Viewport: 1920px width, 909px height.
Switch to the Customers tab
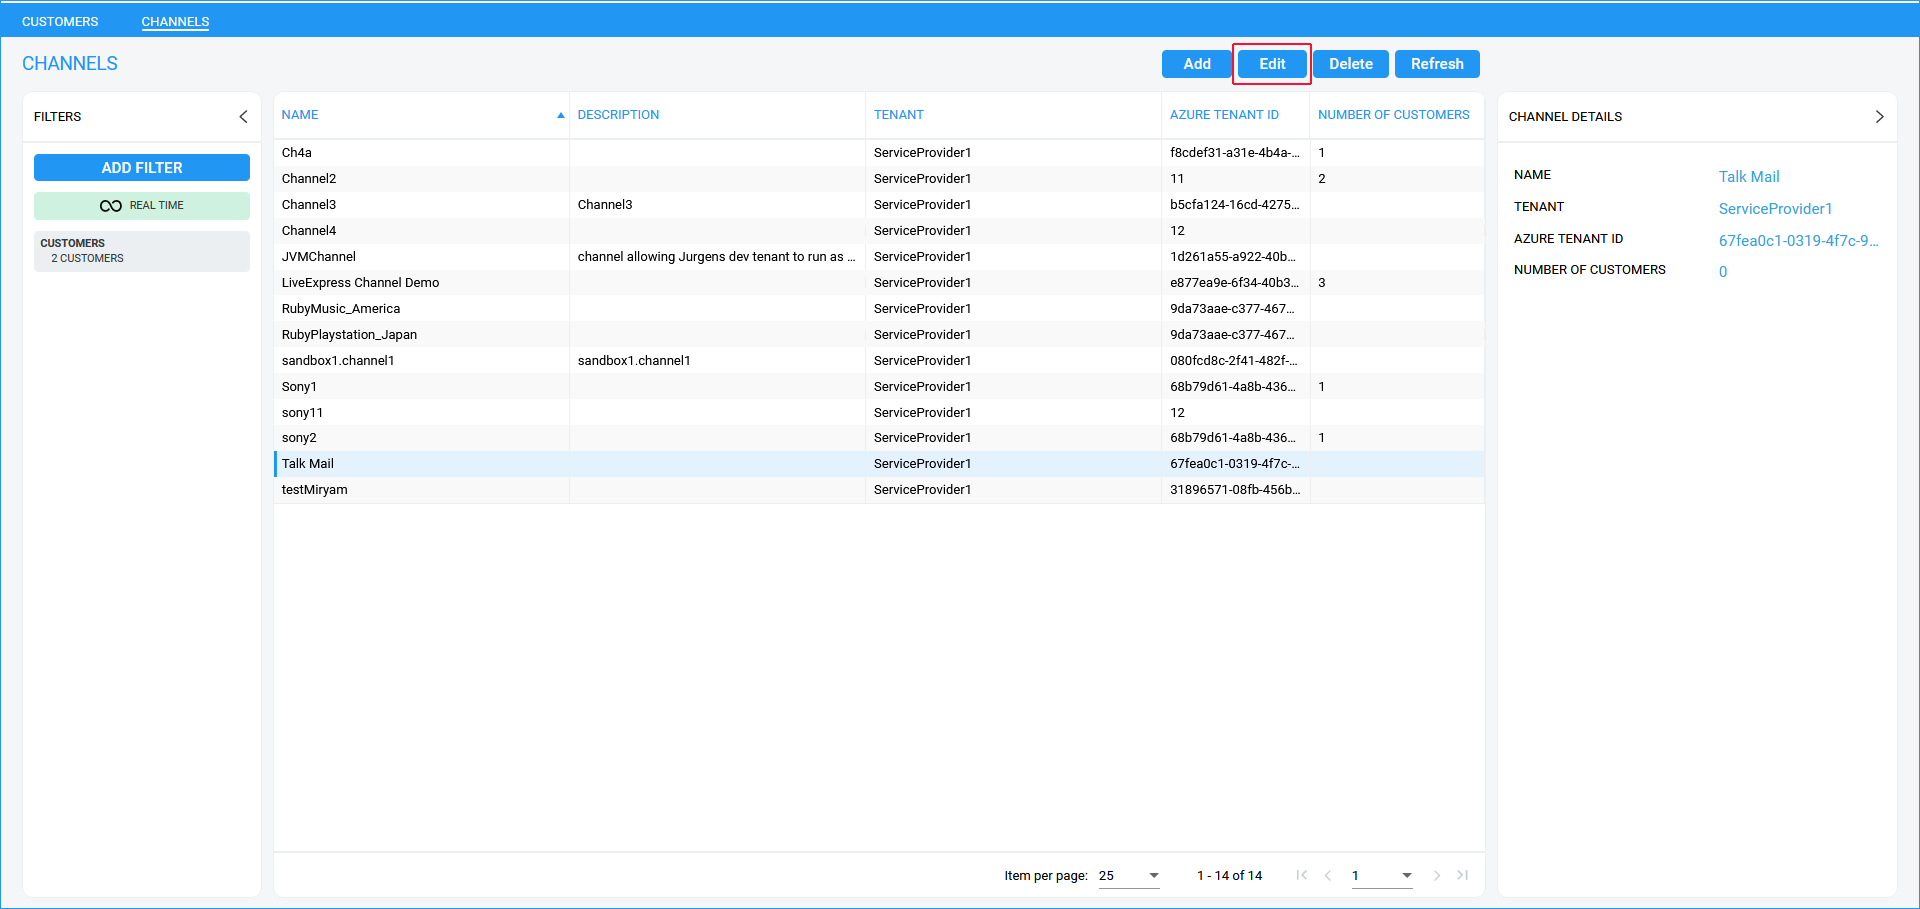60,21
